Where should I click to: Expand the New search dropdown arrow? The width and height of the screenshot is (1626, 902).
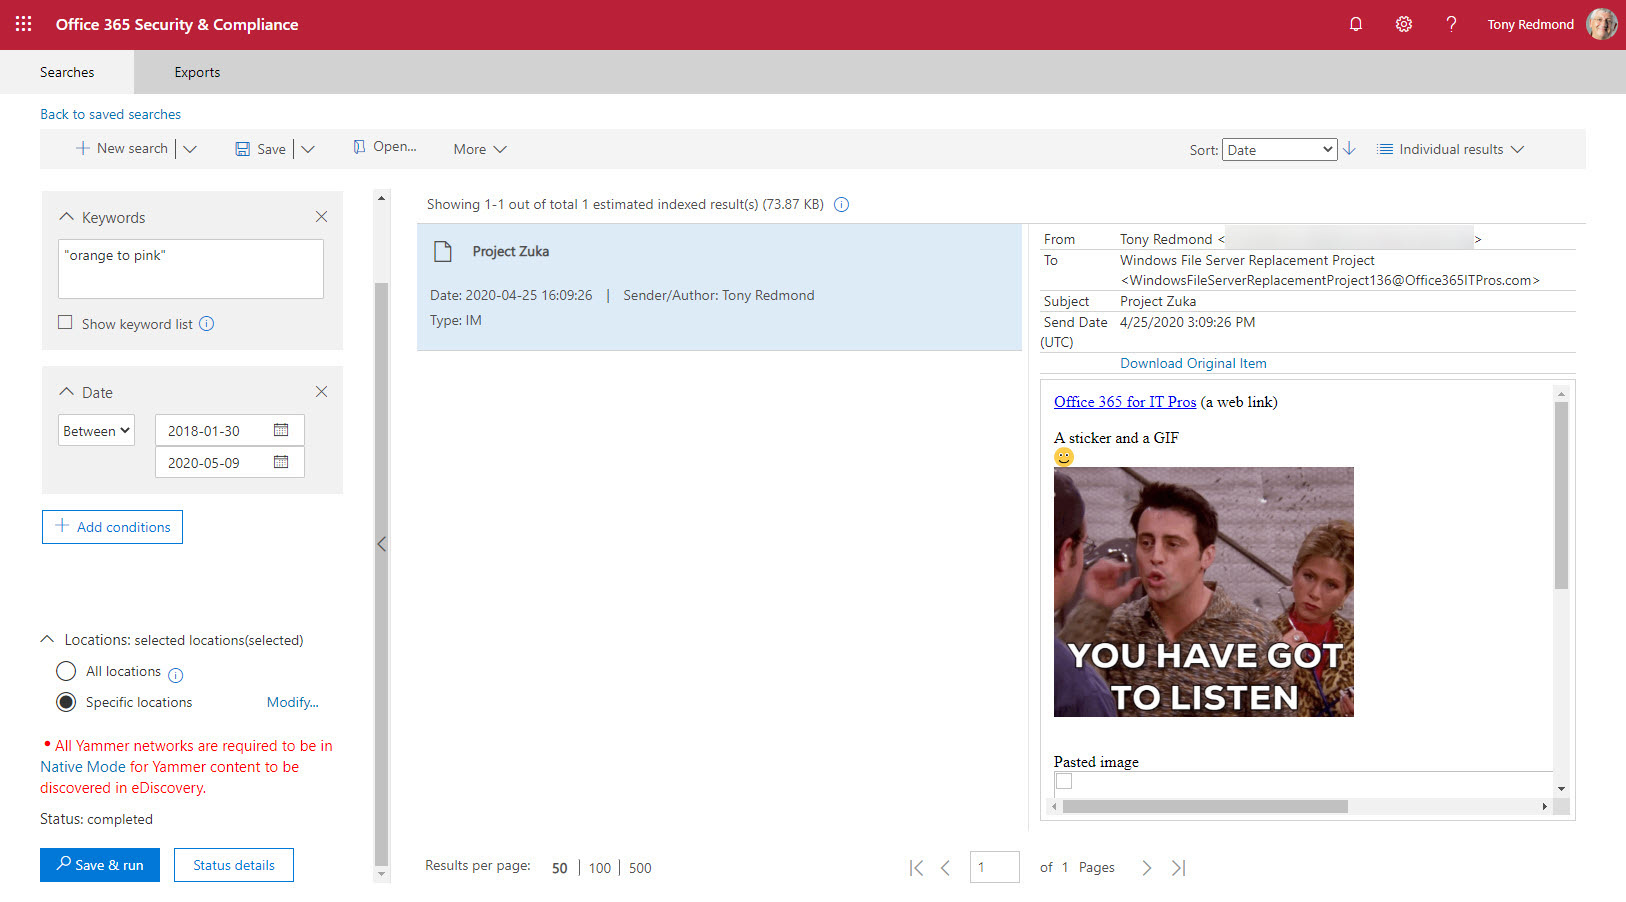[190, 149]
